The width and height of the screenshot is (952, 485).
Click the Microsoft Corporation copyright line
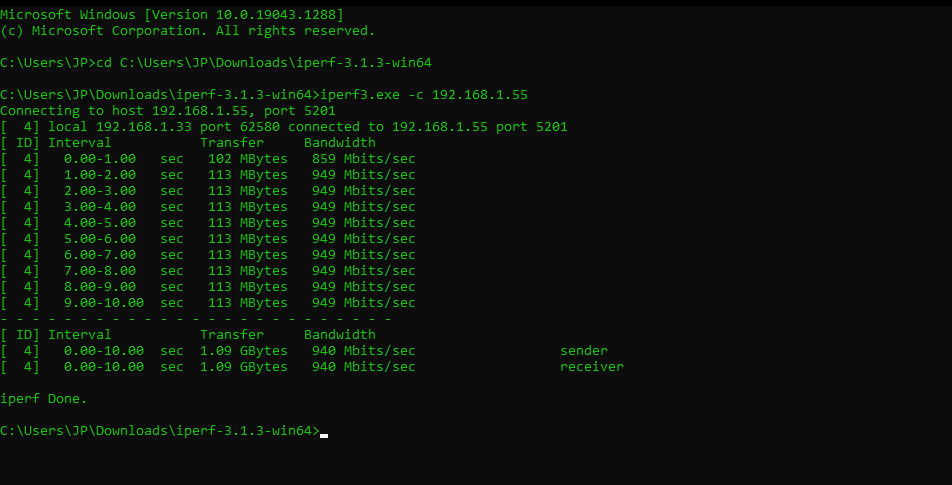(188, 30)
